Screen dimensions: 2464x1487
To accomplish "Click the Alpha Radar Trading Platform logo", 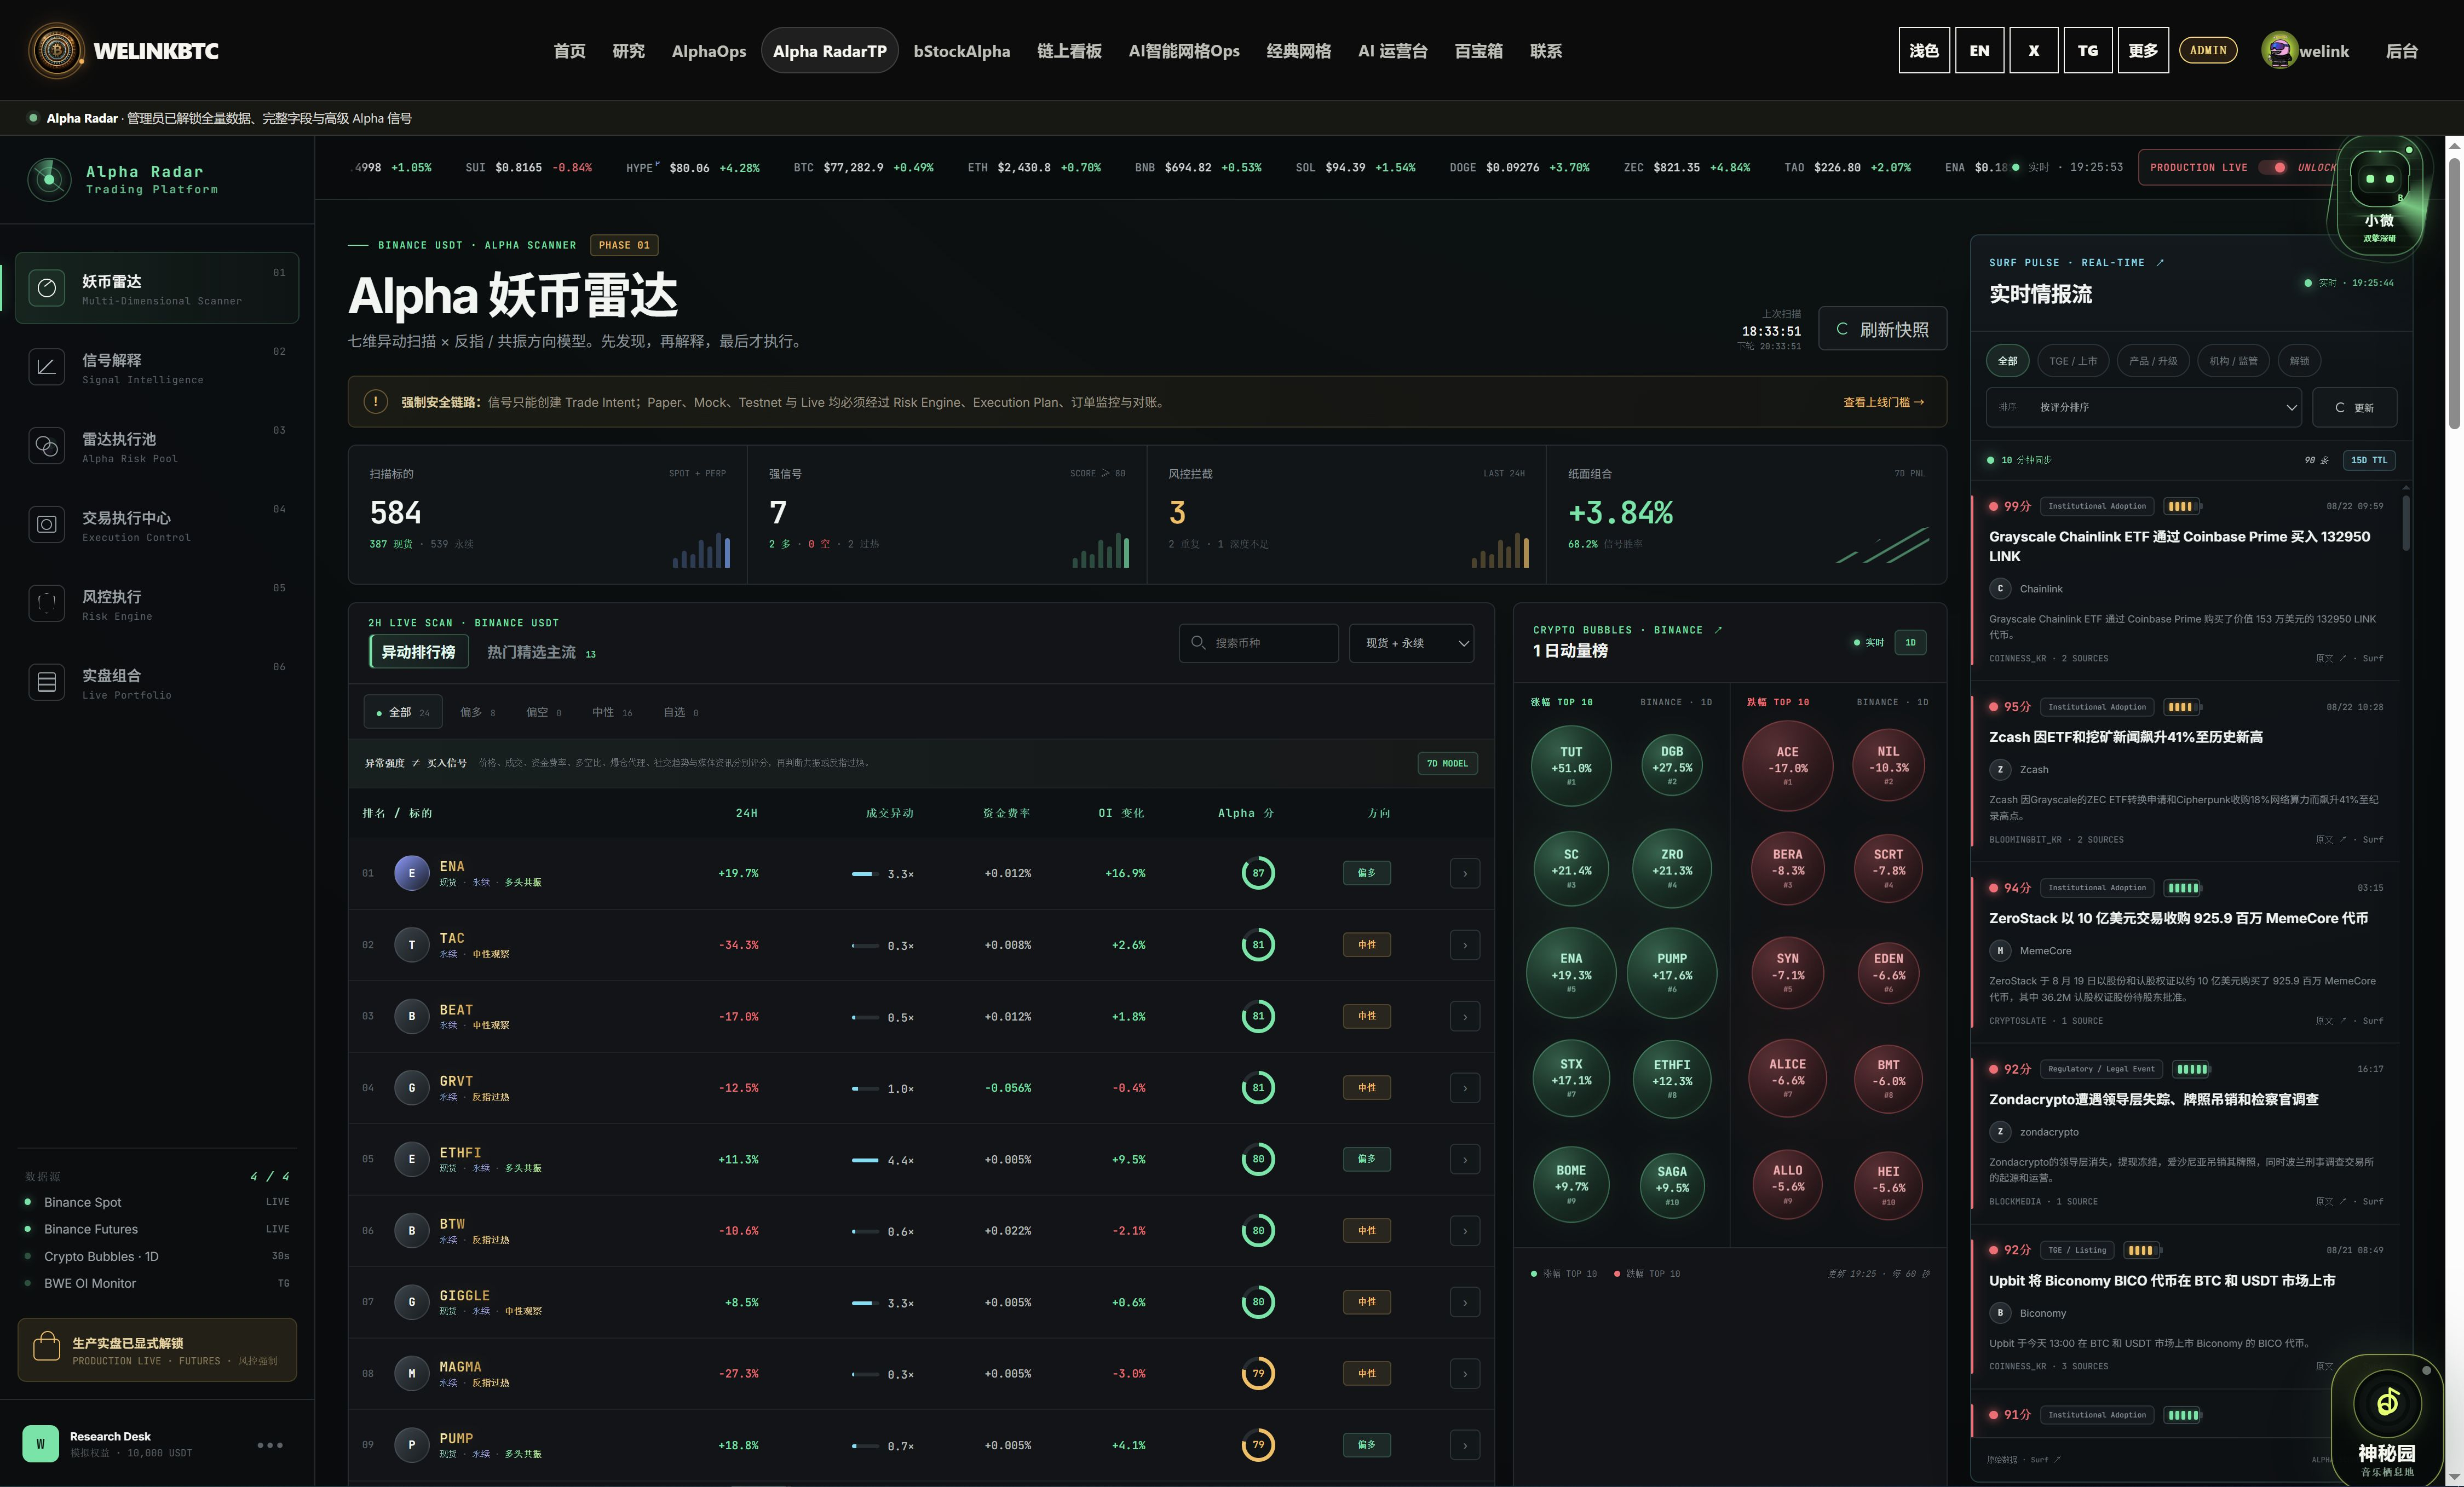I will pos(49,179).
